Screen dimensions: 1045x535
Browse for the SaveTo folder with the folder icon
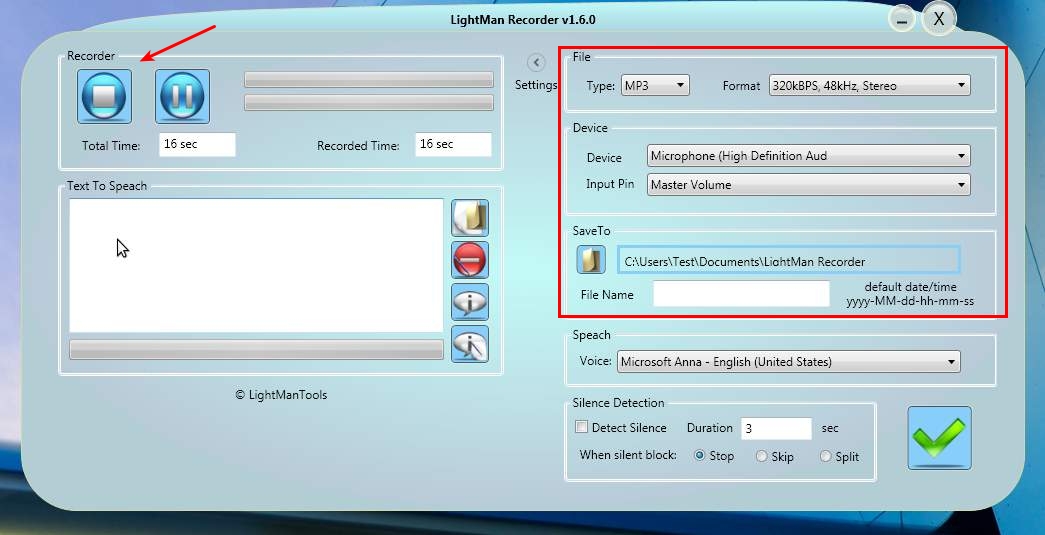coord(591,260)
